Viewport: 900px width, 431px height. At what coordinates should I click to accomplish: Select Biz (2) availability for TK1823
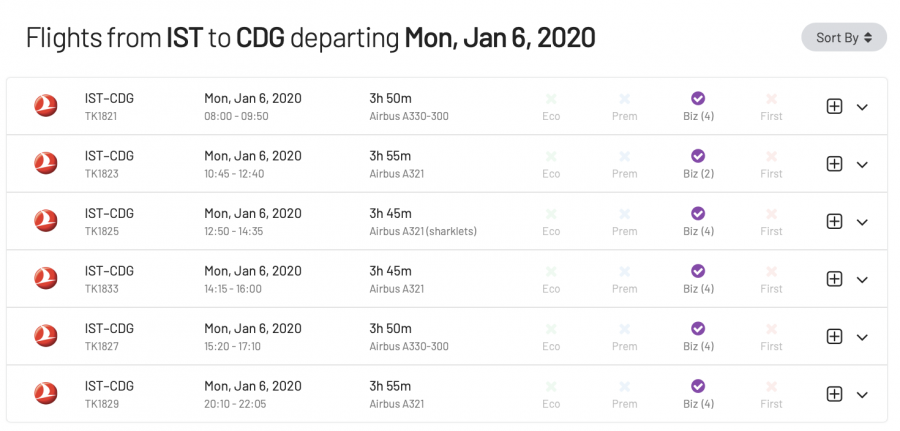point(698,156)
